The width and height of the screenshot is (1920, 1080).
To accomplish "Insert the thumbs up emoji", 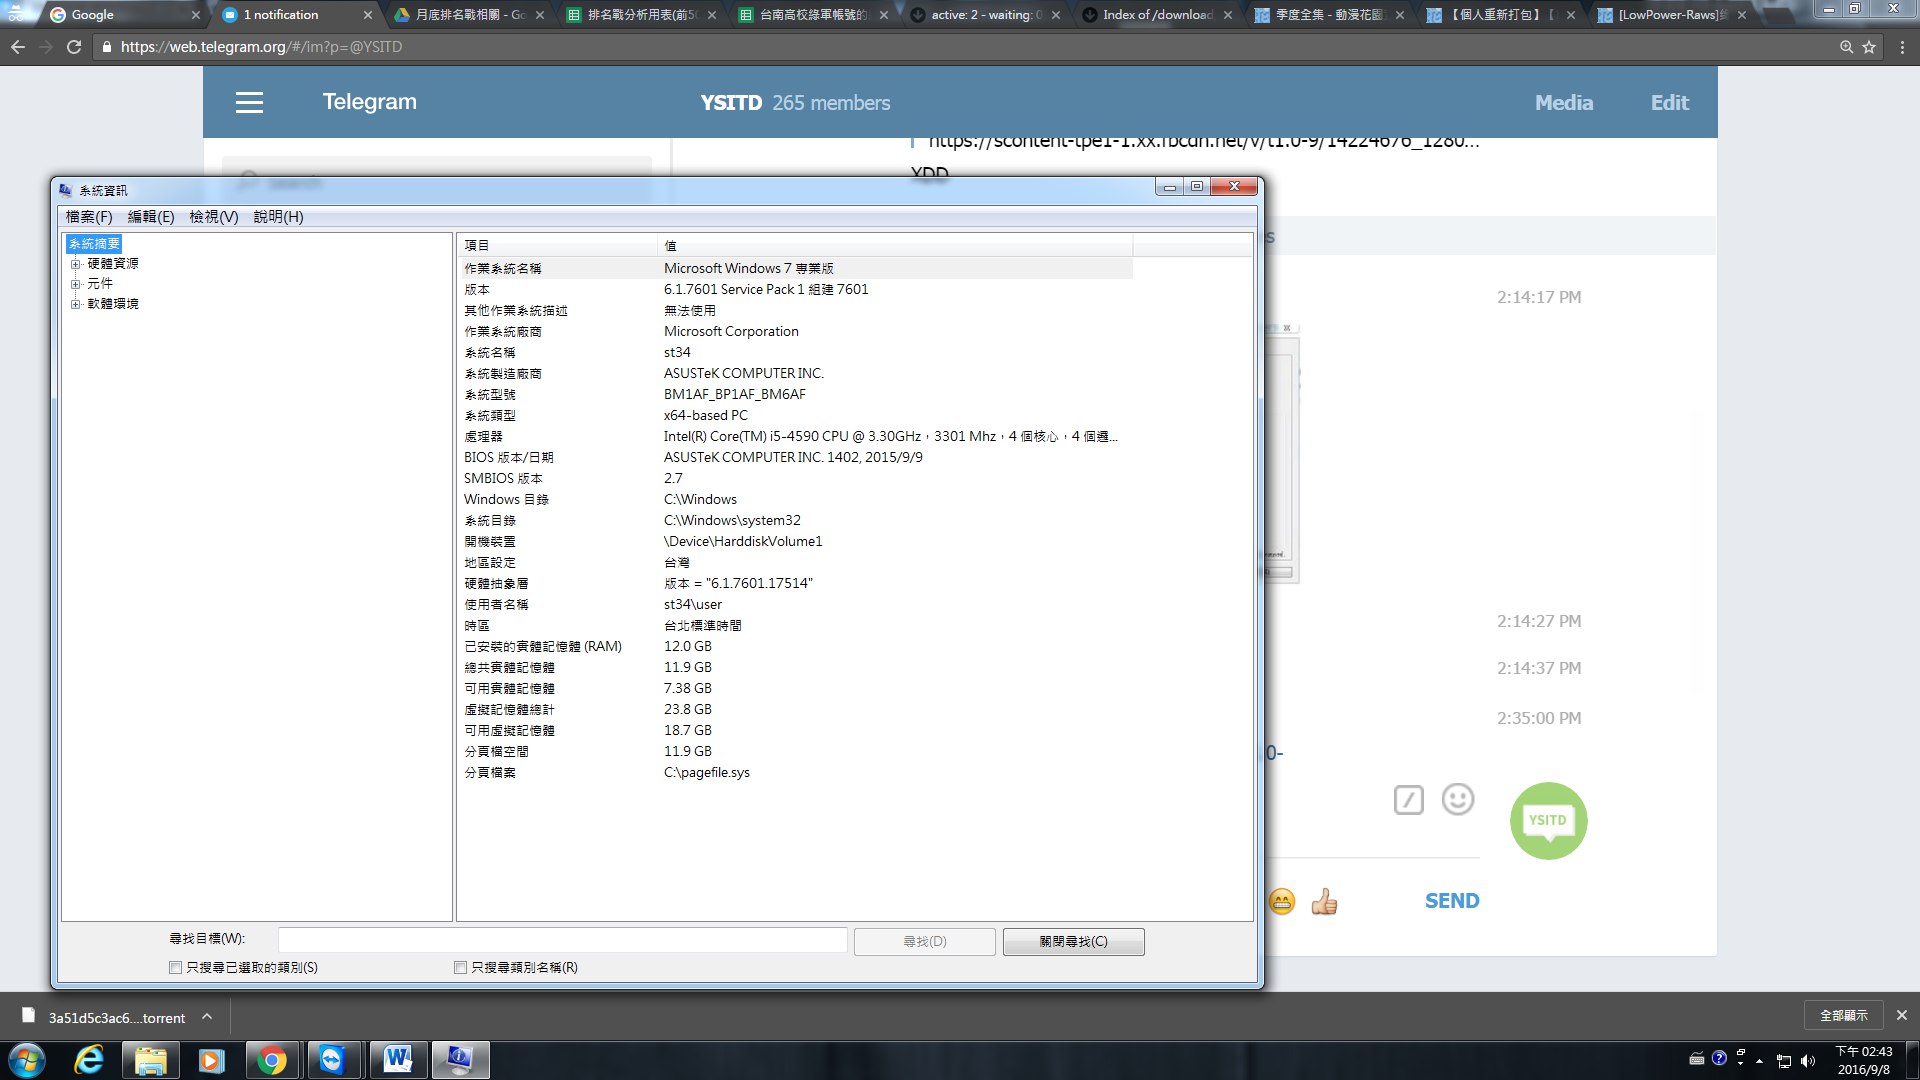I will [1324, 902].
